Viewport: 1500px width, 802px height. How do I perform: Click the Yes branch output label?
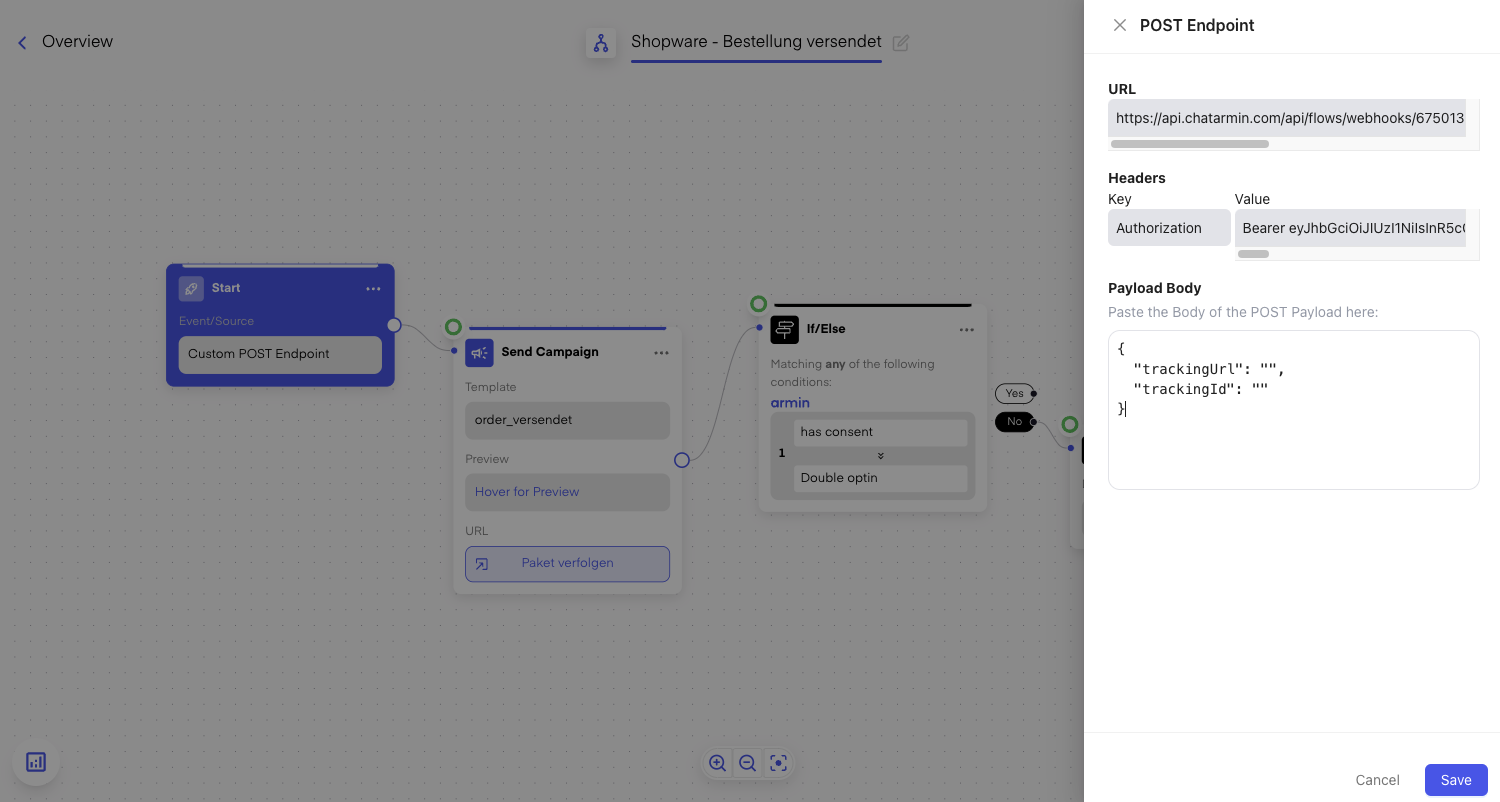point(1014,393)
